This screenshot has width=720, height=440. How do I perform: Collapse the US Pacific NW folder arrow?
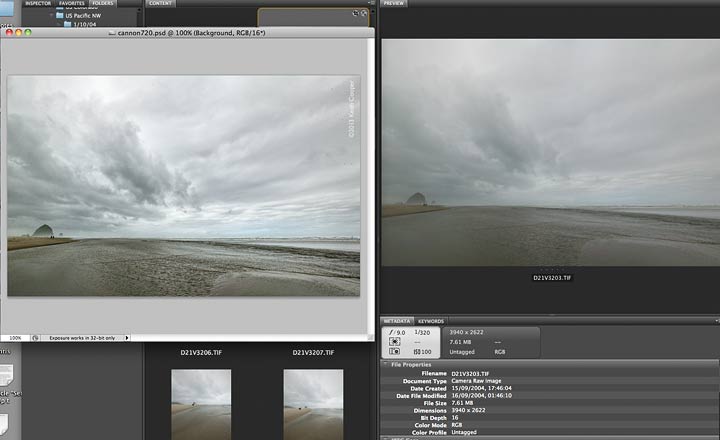[x=51, y=16]
